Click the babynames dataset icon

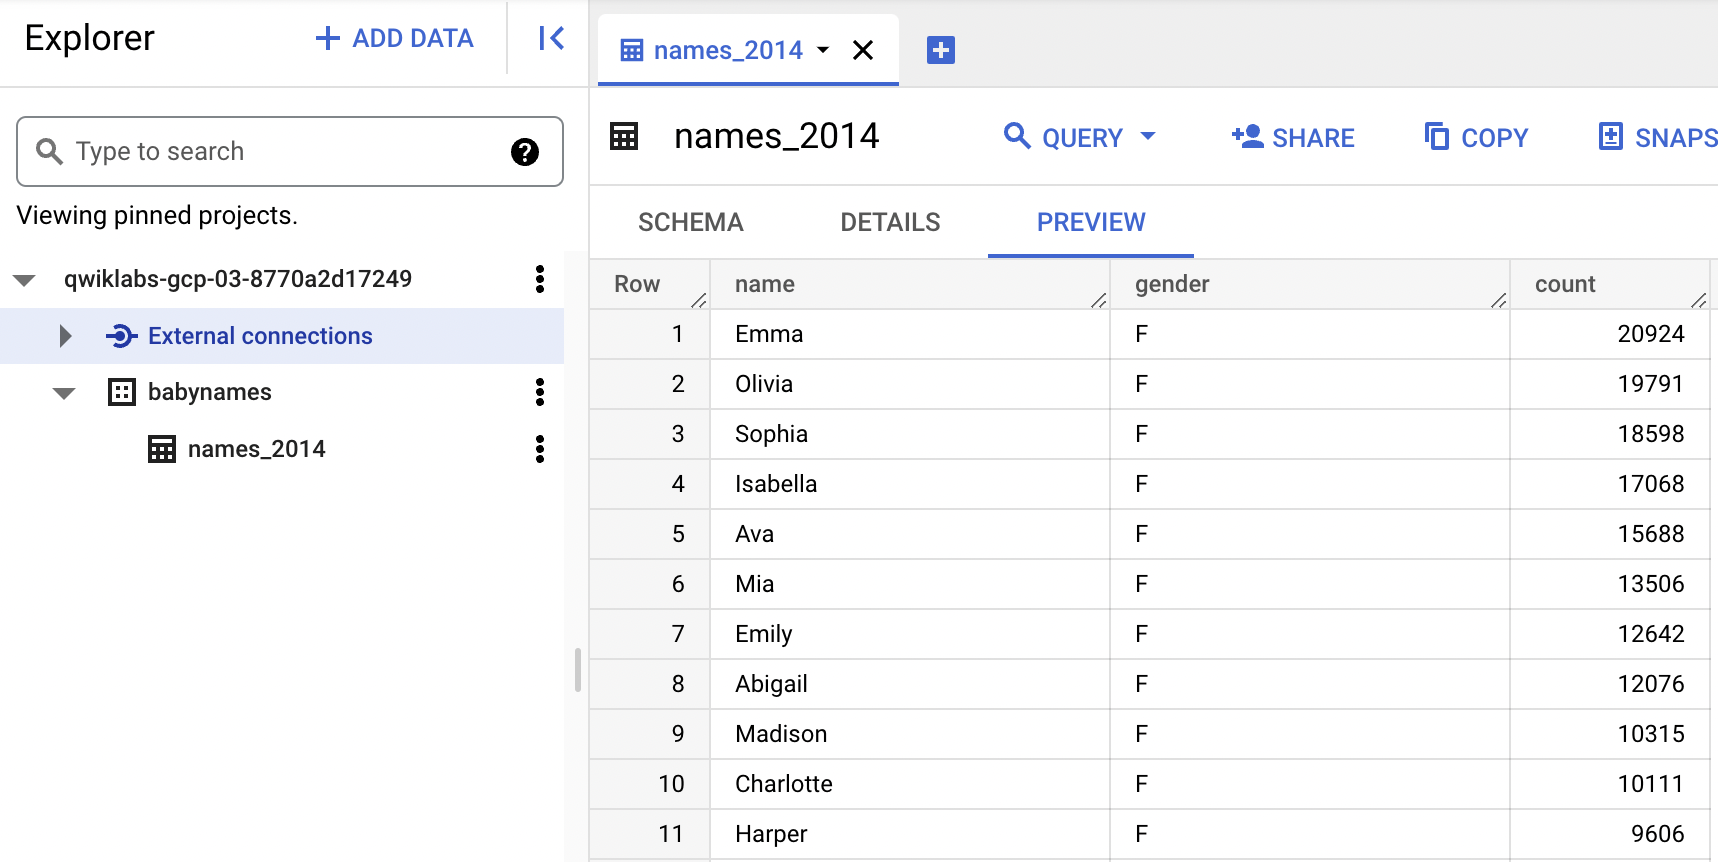point(122,392)
